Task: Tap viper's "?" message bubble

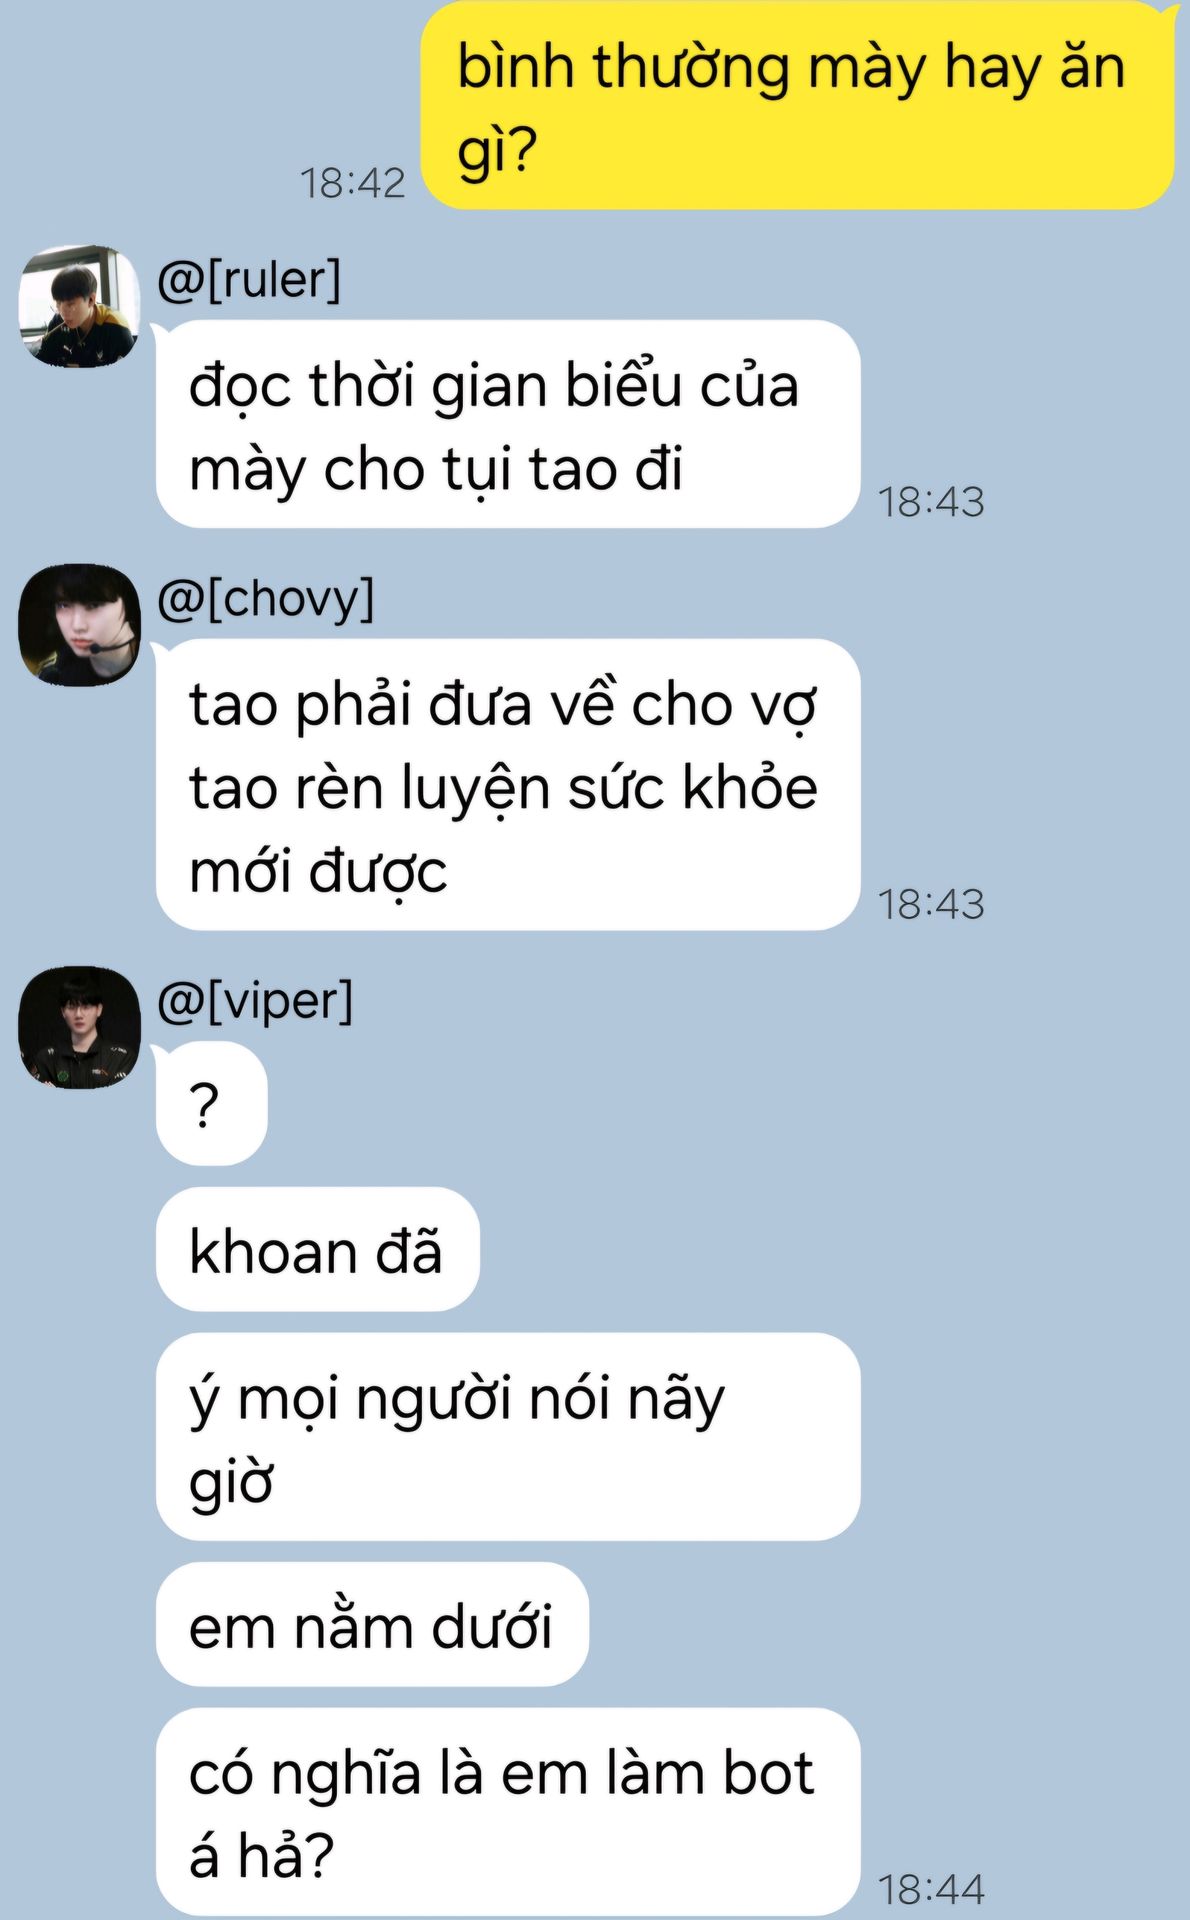Action: click(212, 1104)
